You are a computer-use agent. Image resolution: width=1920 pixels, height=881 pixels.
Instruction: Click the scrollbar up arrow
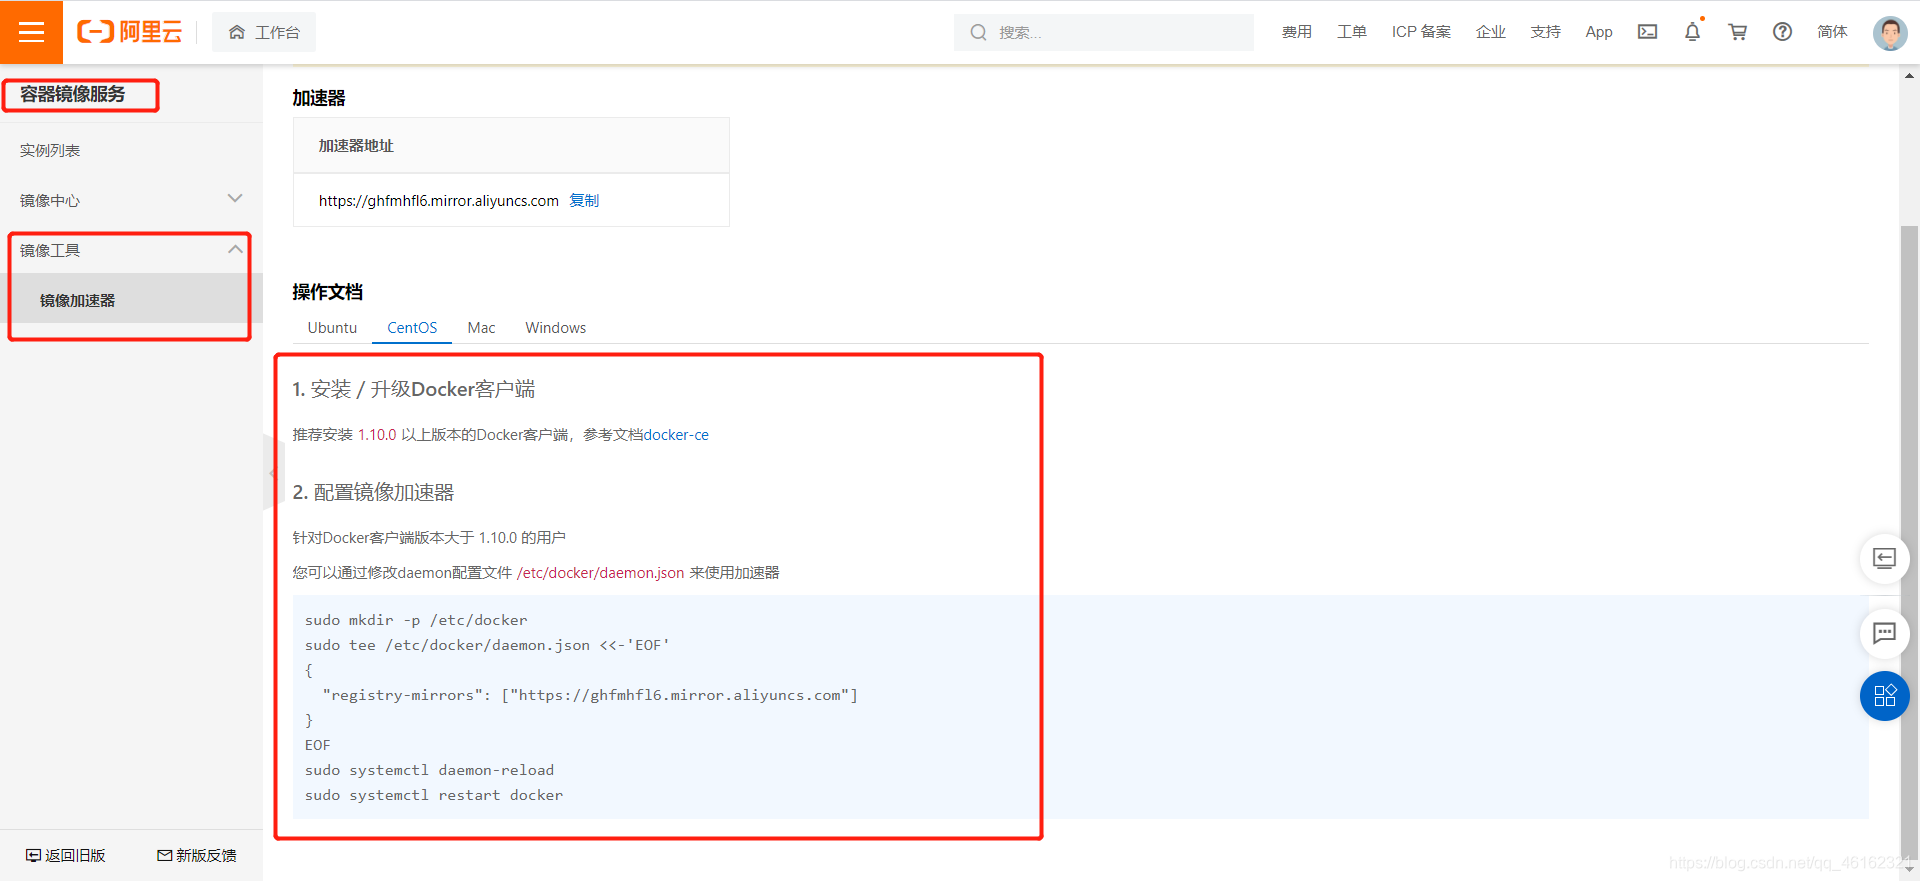pos(1910,75)
